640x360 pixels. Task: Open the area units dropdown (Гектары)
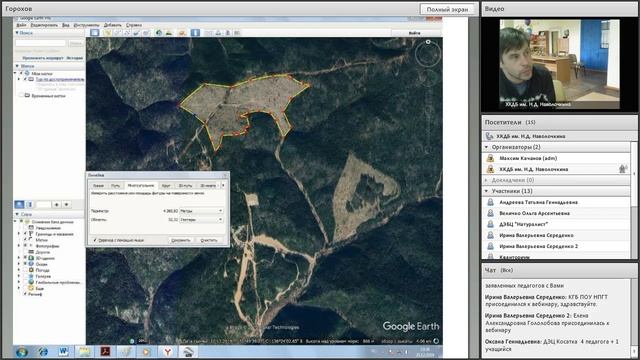(x=202, y=220)
